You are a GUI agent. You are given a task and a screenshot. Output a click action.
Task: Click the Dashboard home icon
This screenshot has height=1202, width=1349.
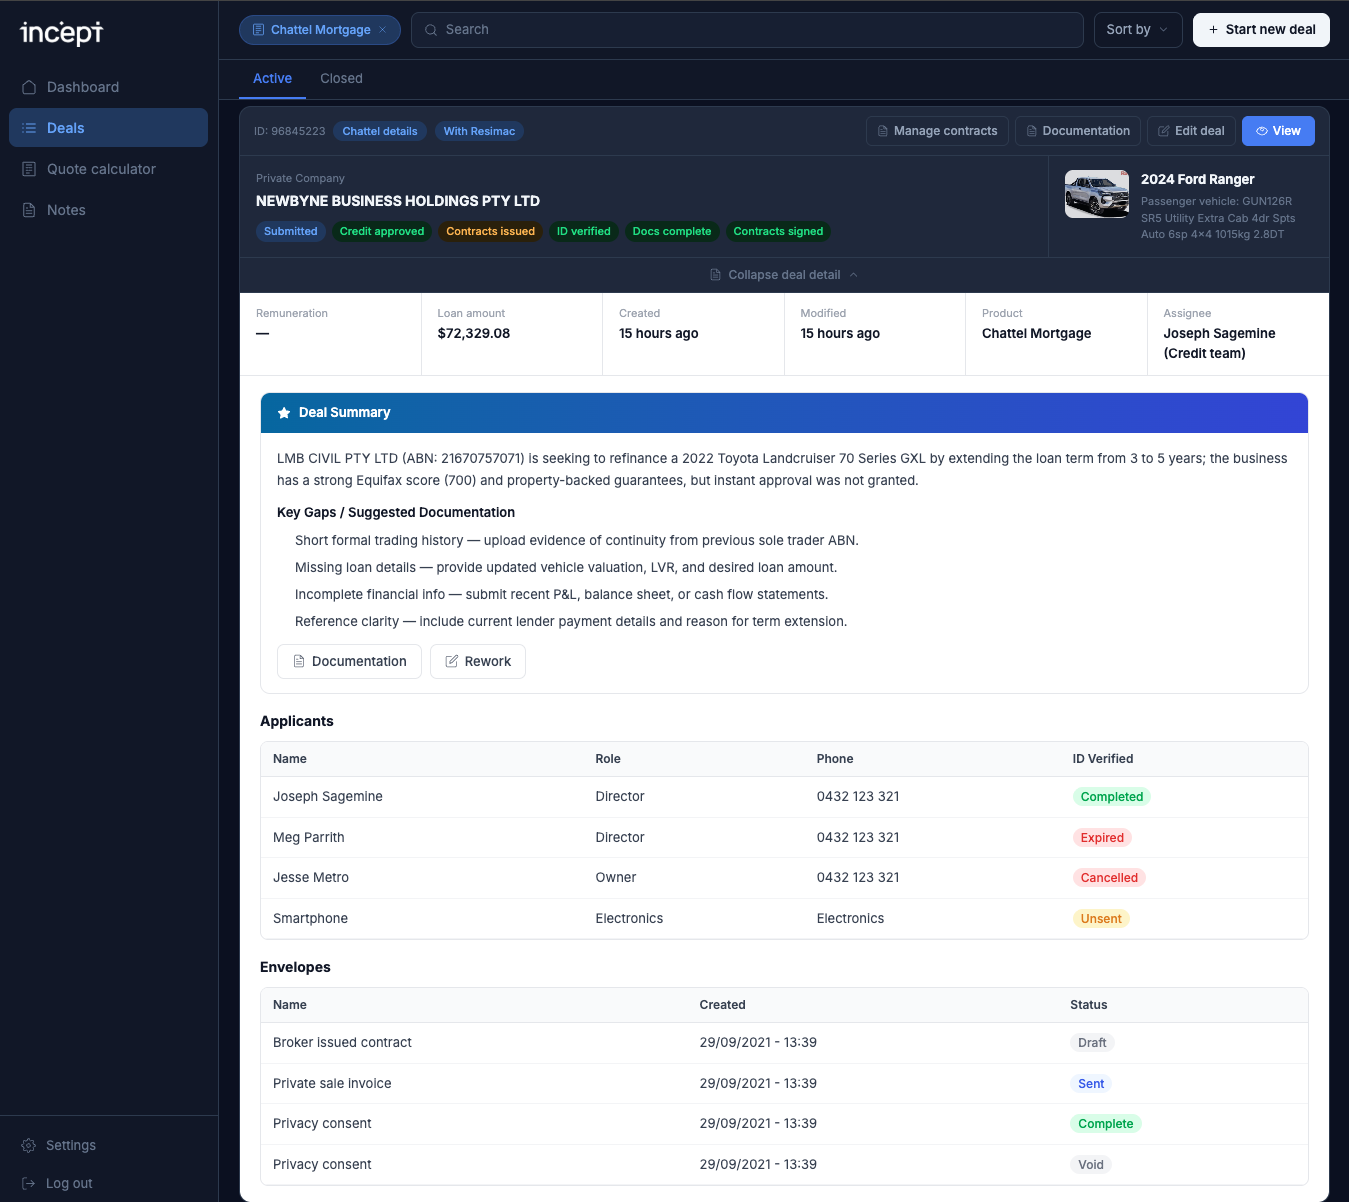click(29, 87)
